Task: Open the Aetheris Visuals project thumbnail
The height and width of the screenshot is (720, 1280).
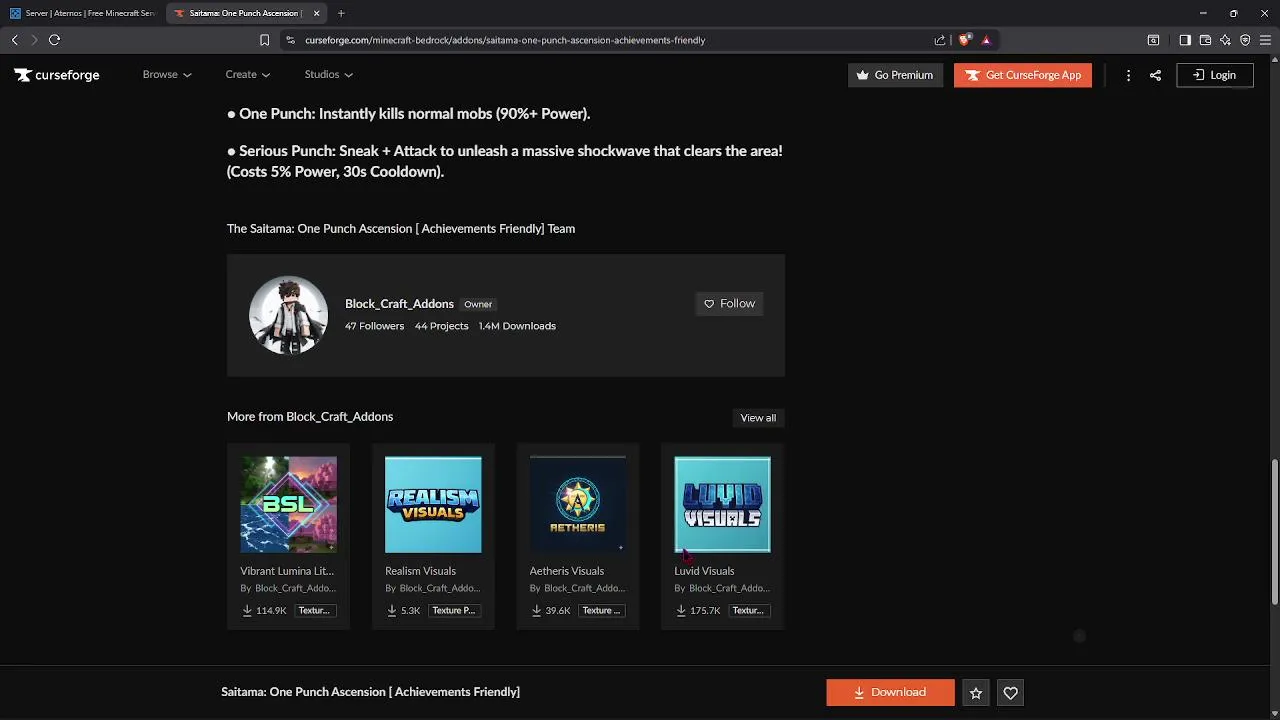Action: click(x=578, y=505)
